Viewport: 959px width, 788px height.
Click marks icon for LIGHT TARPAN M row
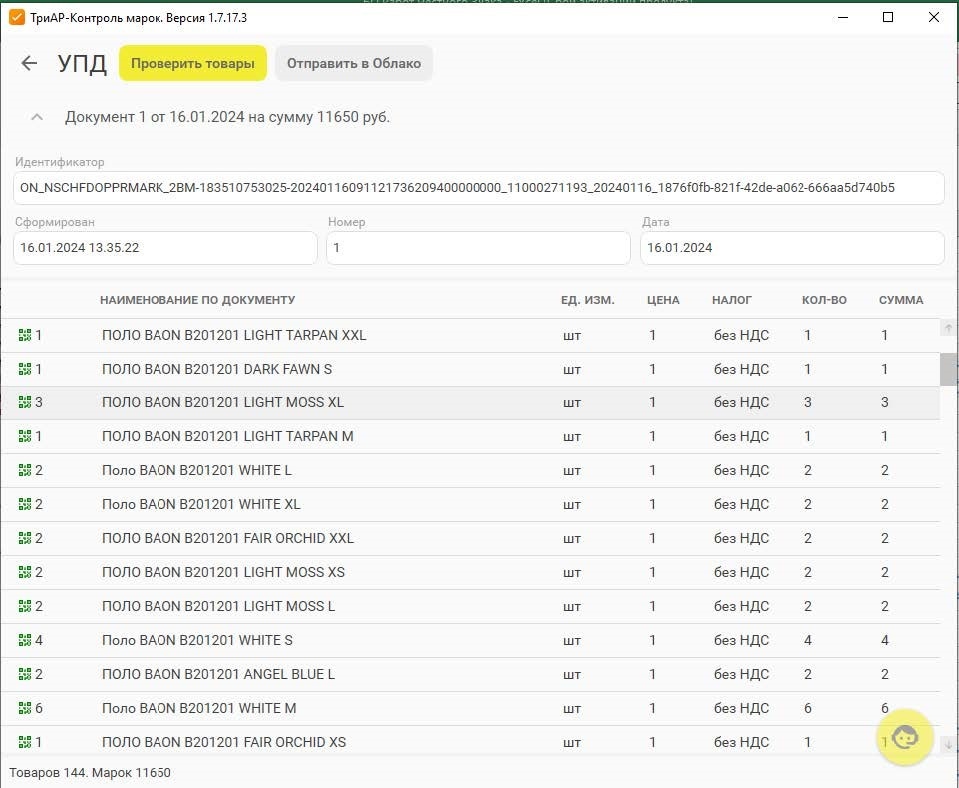pos(24,436)
